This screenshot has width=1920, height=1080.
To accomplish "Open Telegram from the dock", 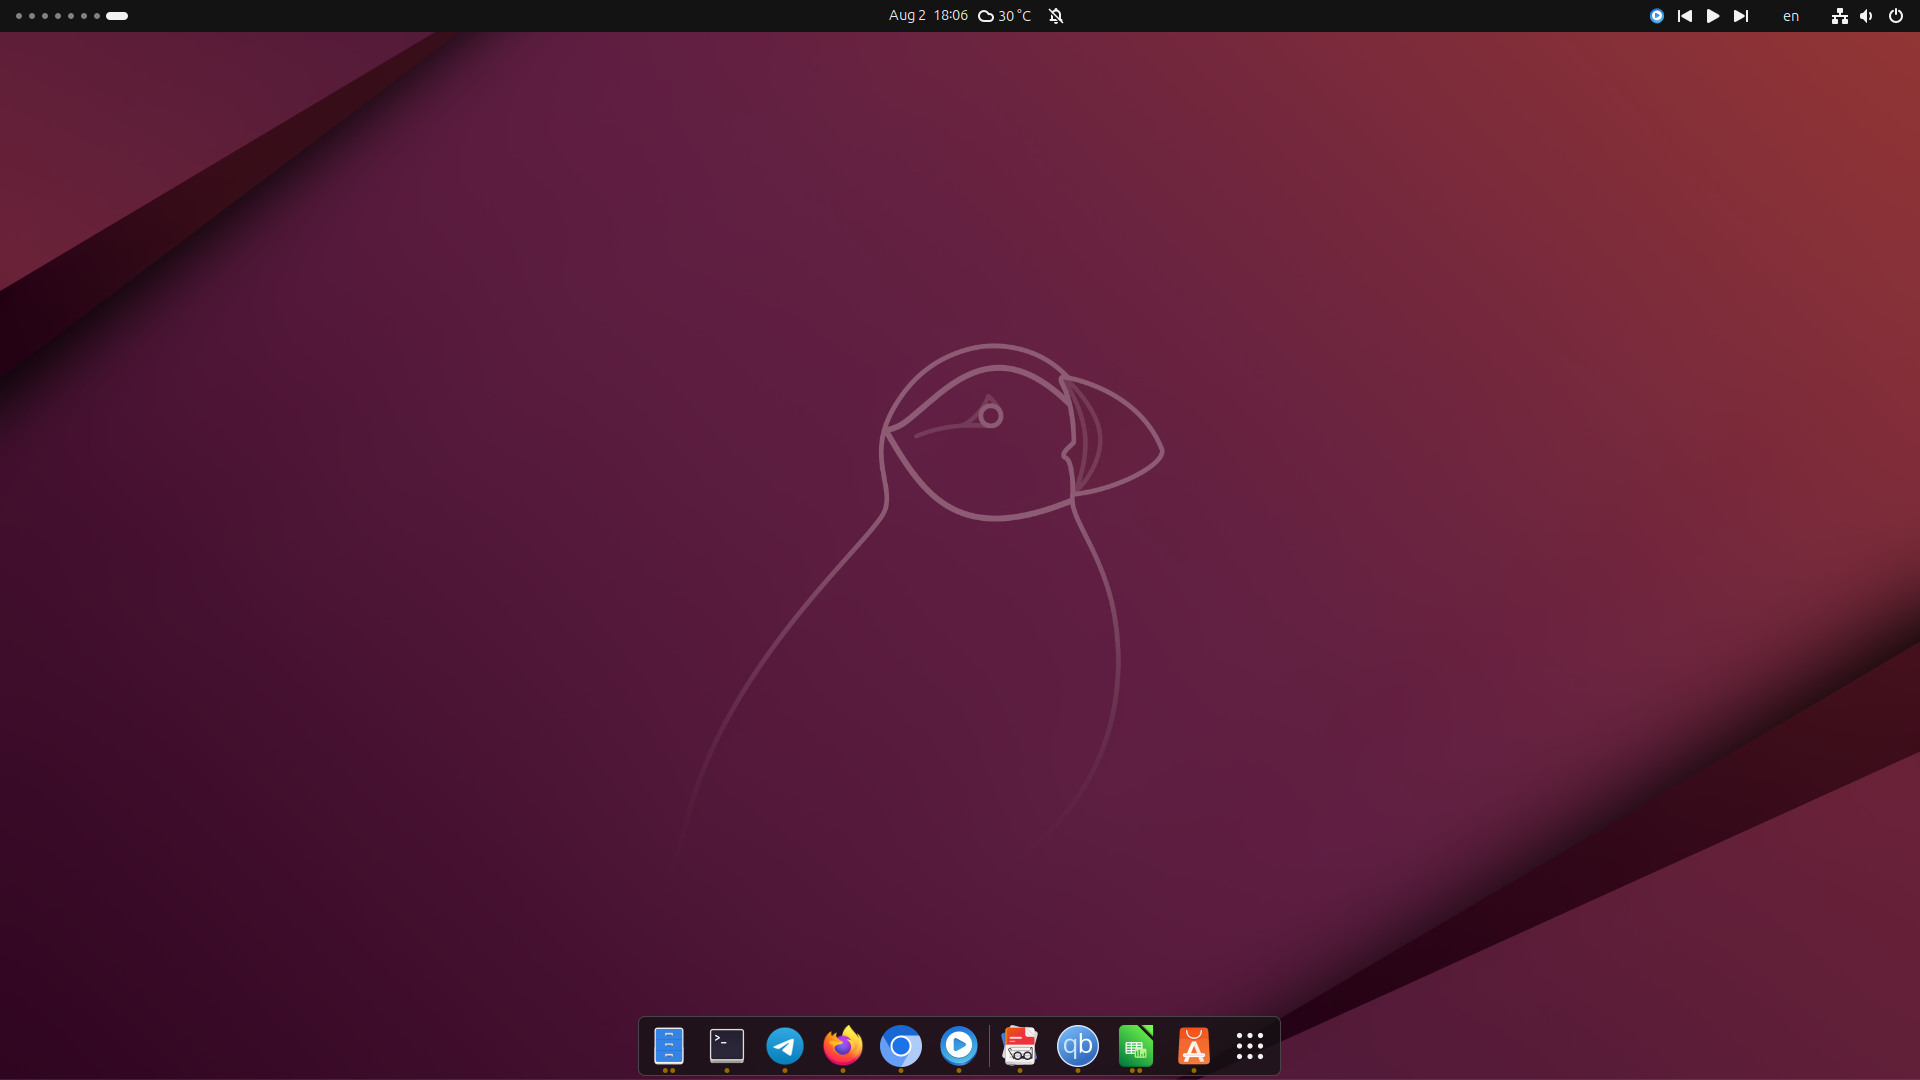I will pos(785,1046).
